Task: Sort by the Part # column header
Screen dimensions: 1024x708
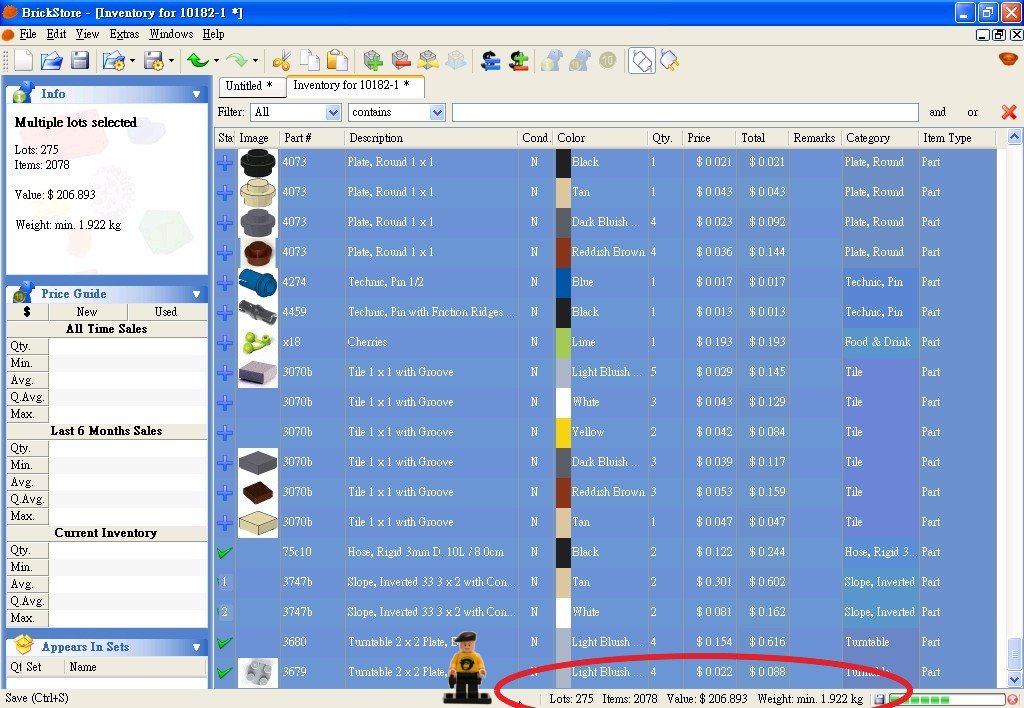Action: [x=312, y=138]
